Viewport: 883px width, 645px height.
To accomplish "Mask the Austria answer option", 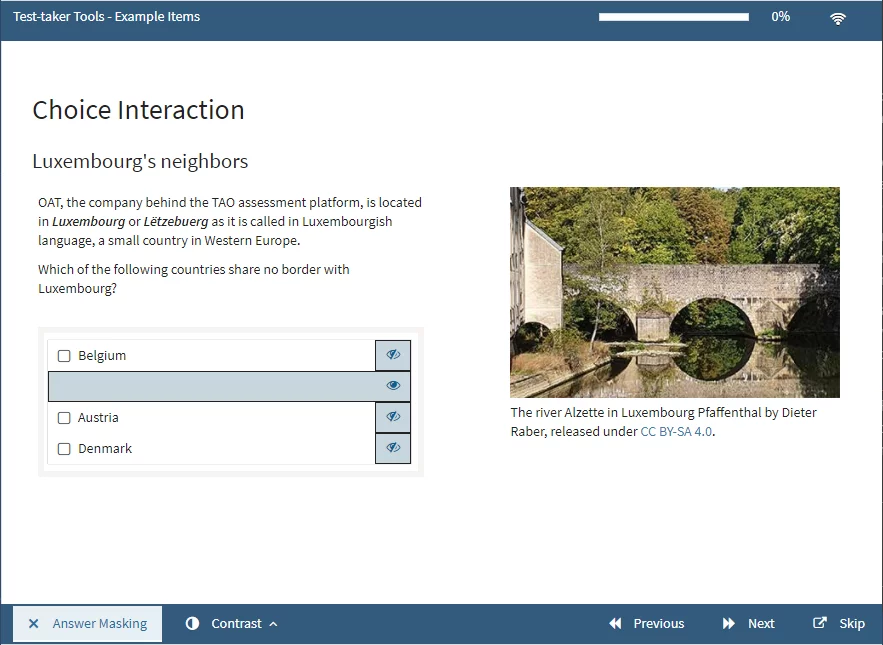I will pos(393,417).
